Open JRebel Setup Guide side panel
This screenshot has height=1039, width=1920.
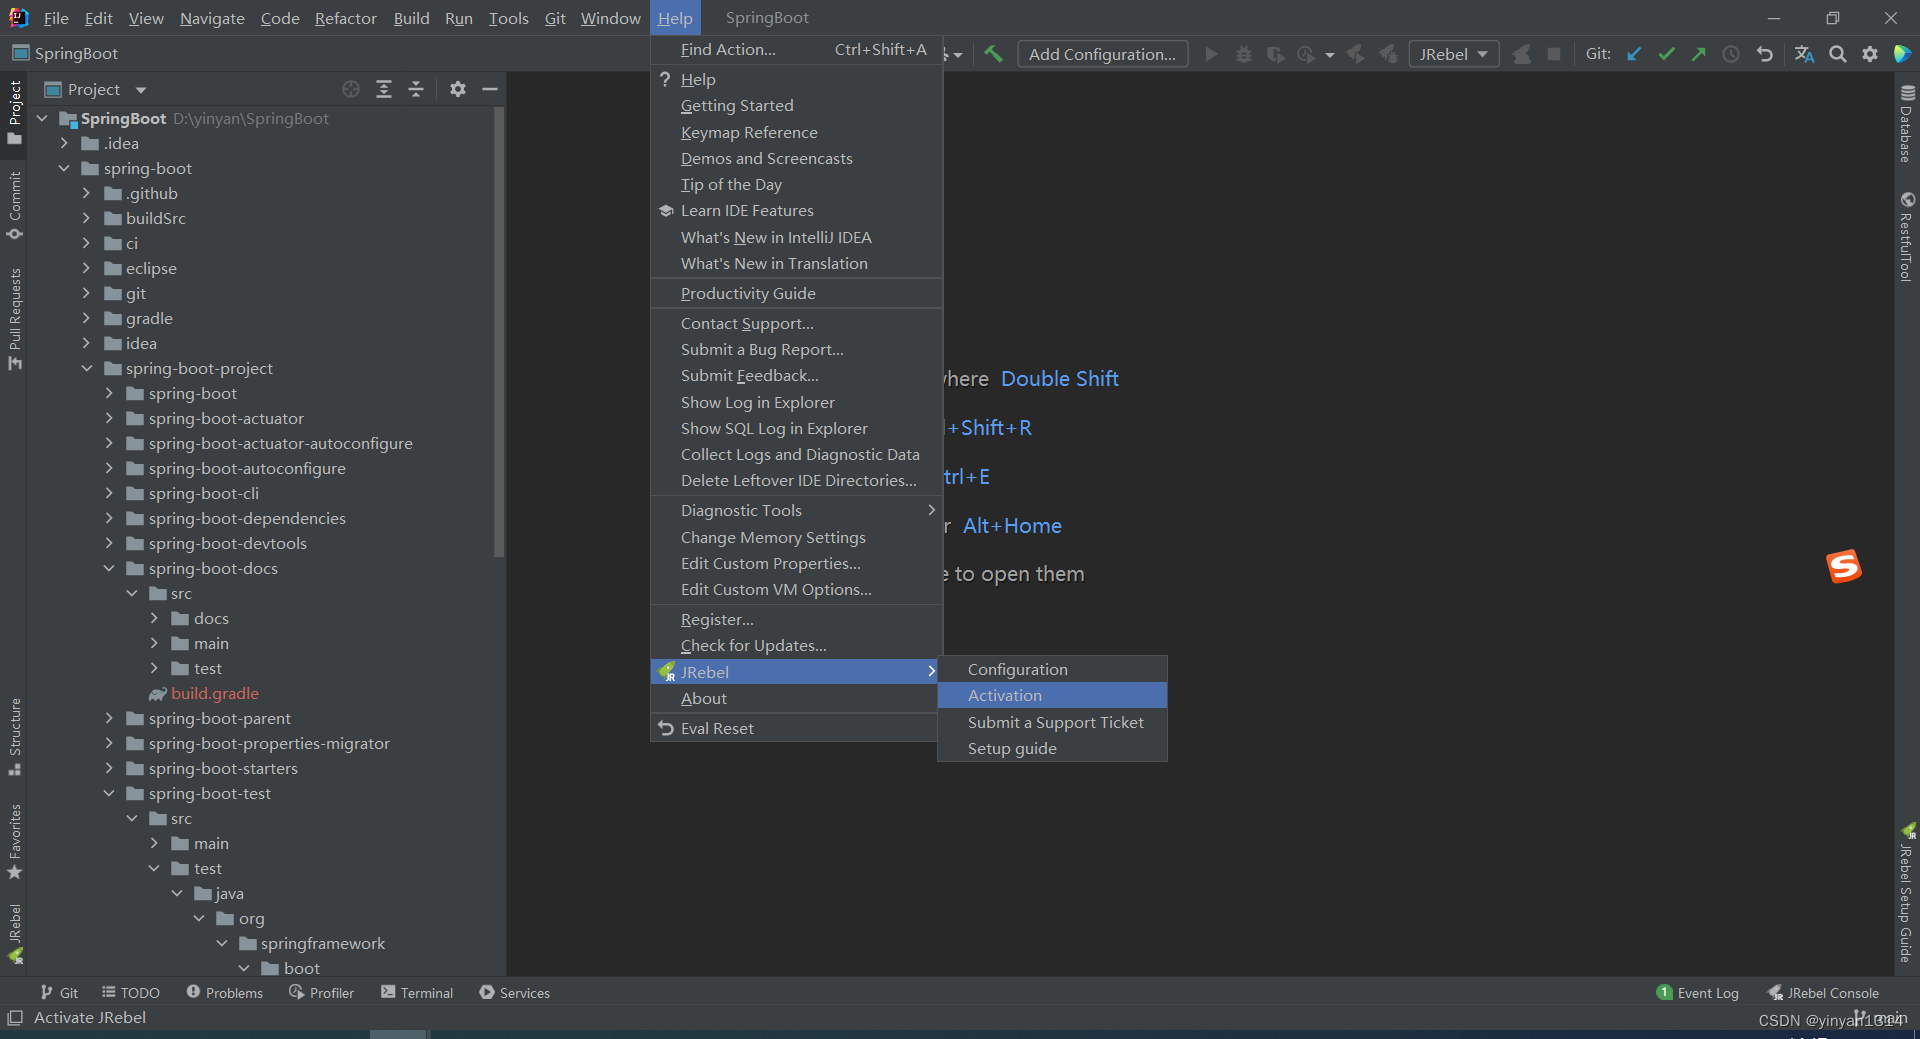1906,893
